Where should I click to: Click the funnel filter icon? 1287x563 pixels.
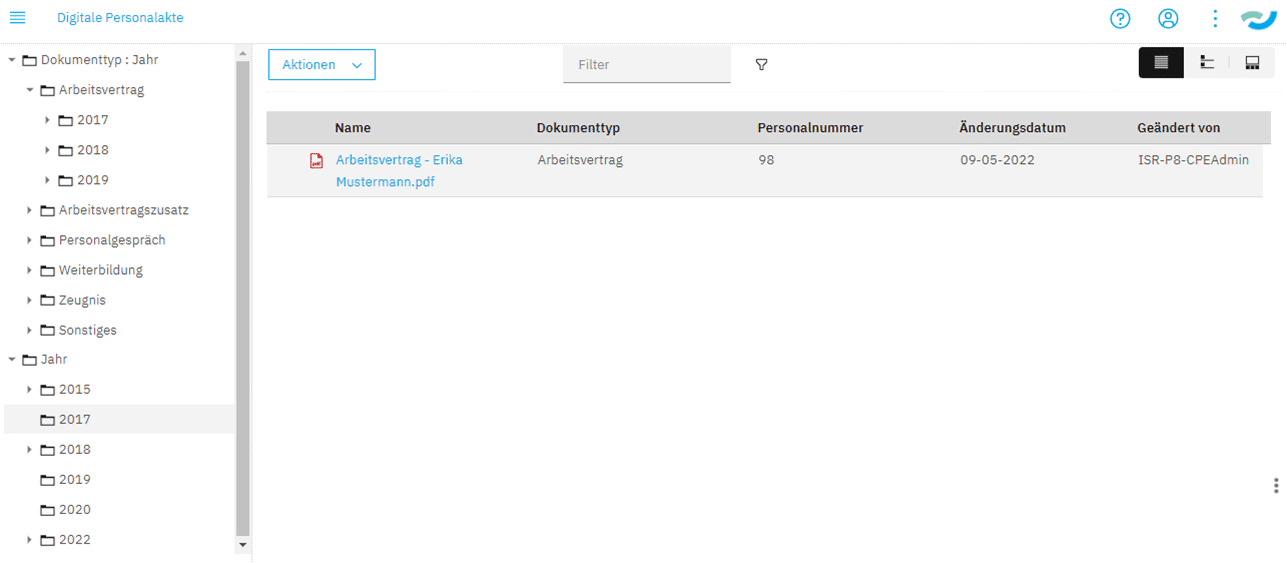tap(761, 65)
